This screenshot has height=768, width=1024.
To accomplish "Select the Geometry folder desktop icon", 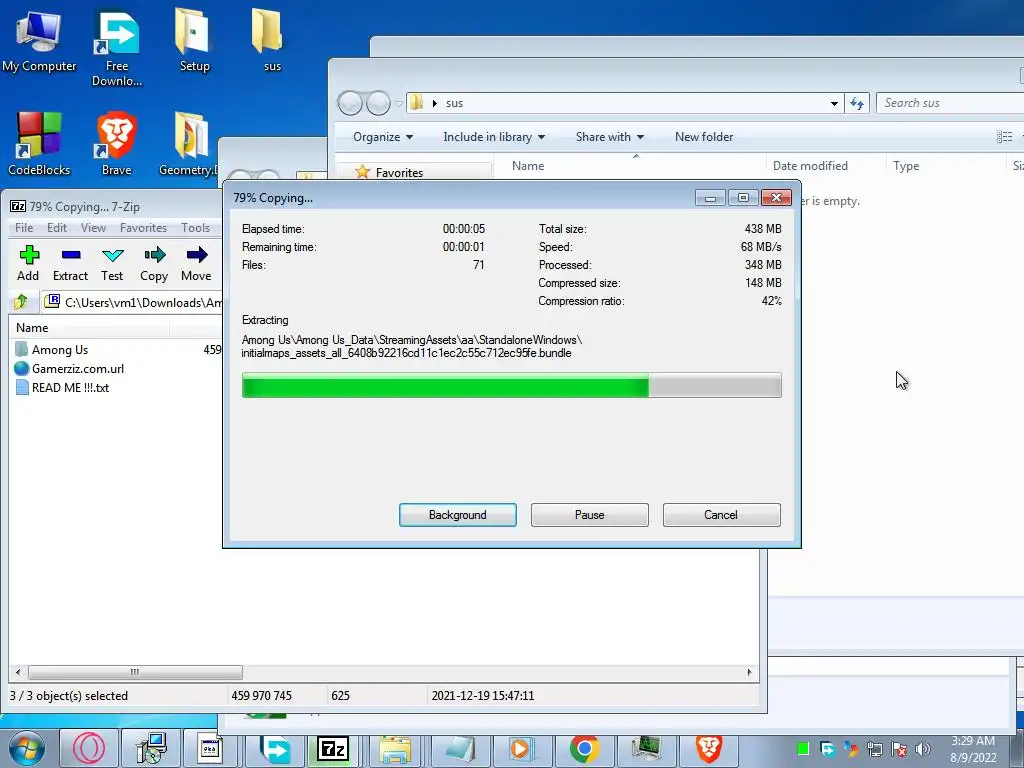I will (189, 144).
